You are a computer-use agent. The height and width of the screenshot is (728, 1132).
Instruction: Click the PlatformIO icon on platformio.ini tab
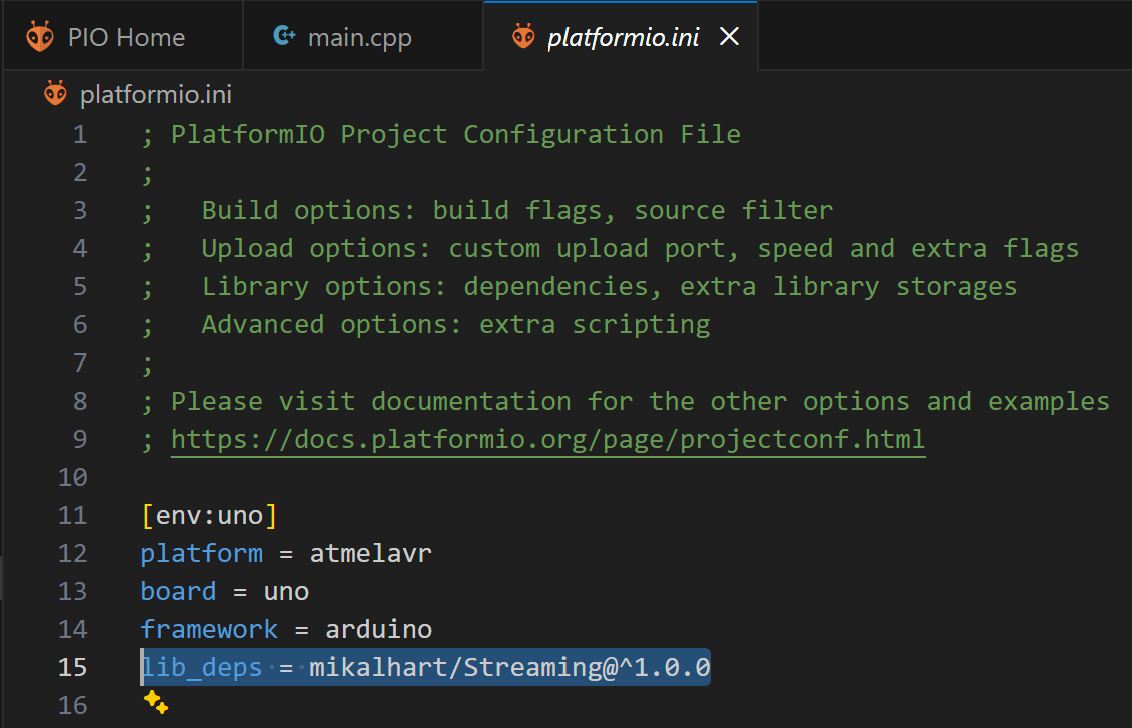click(523, 36)
